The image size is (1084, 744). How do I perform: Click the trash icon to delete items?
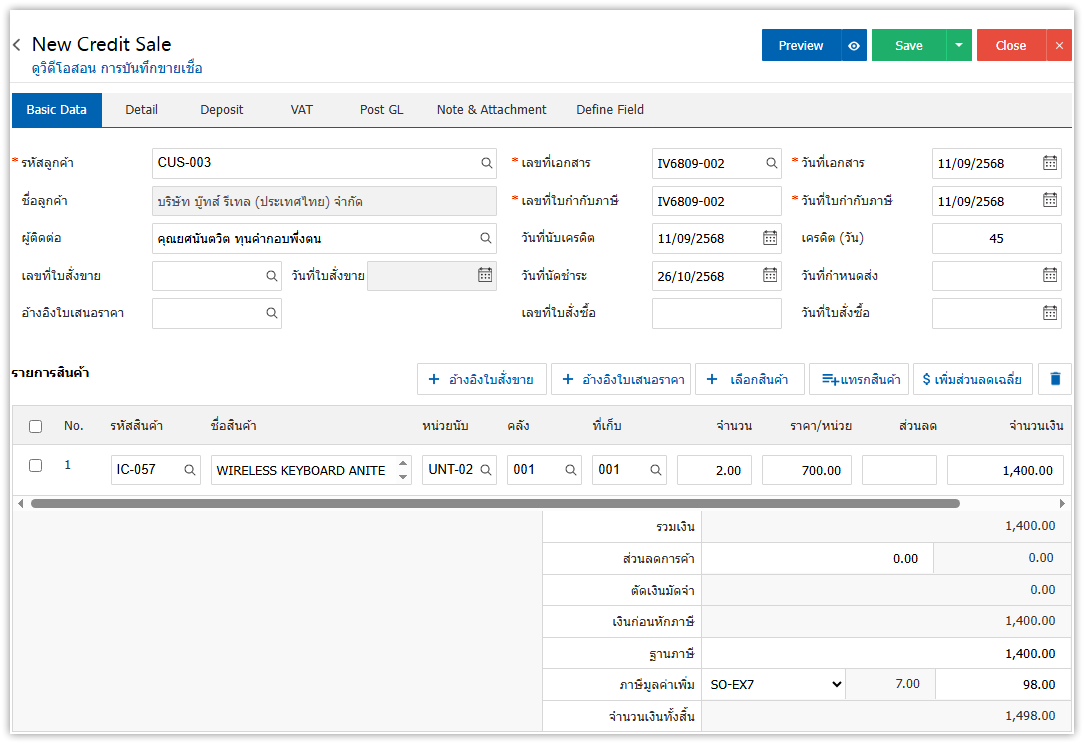[x=1054, y=379]
